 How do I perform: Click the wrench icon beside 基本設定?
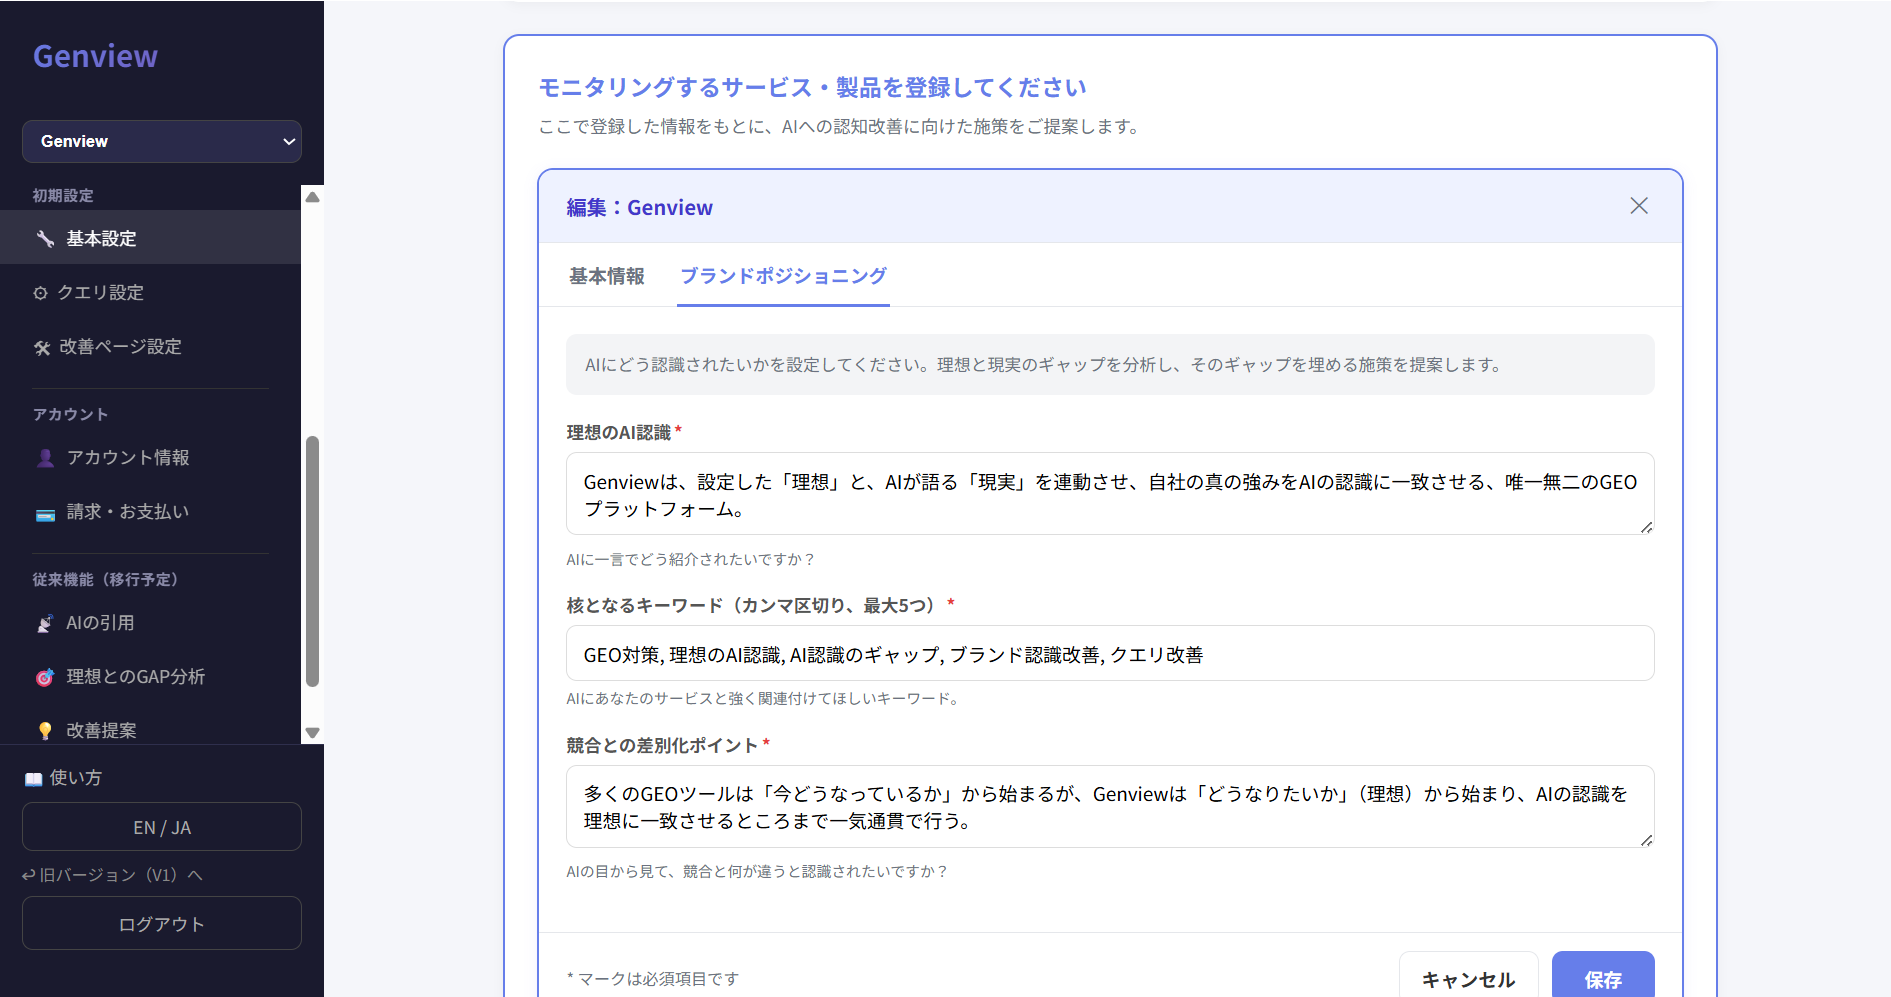pos(45,238)
